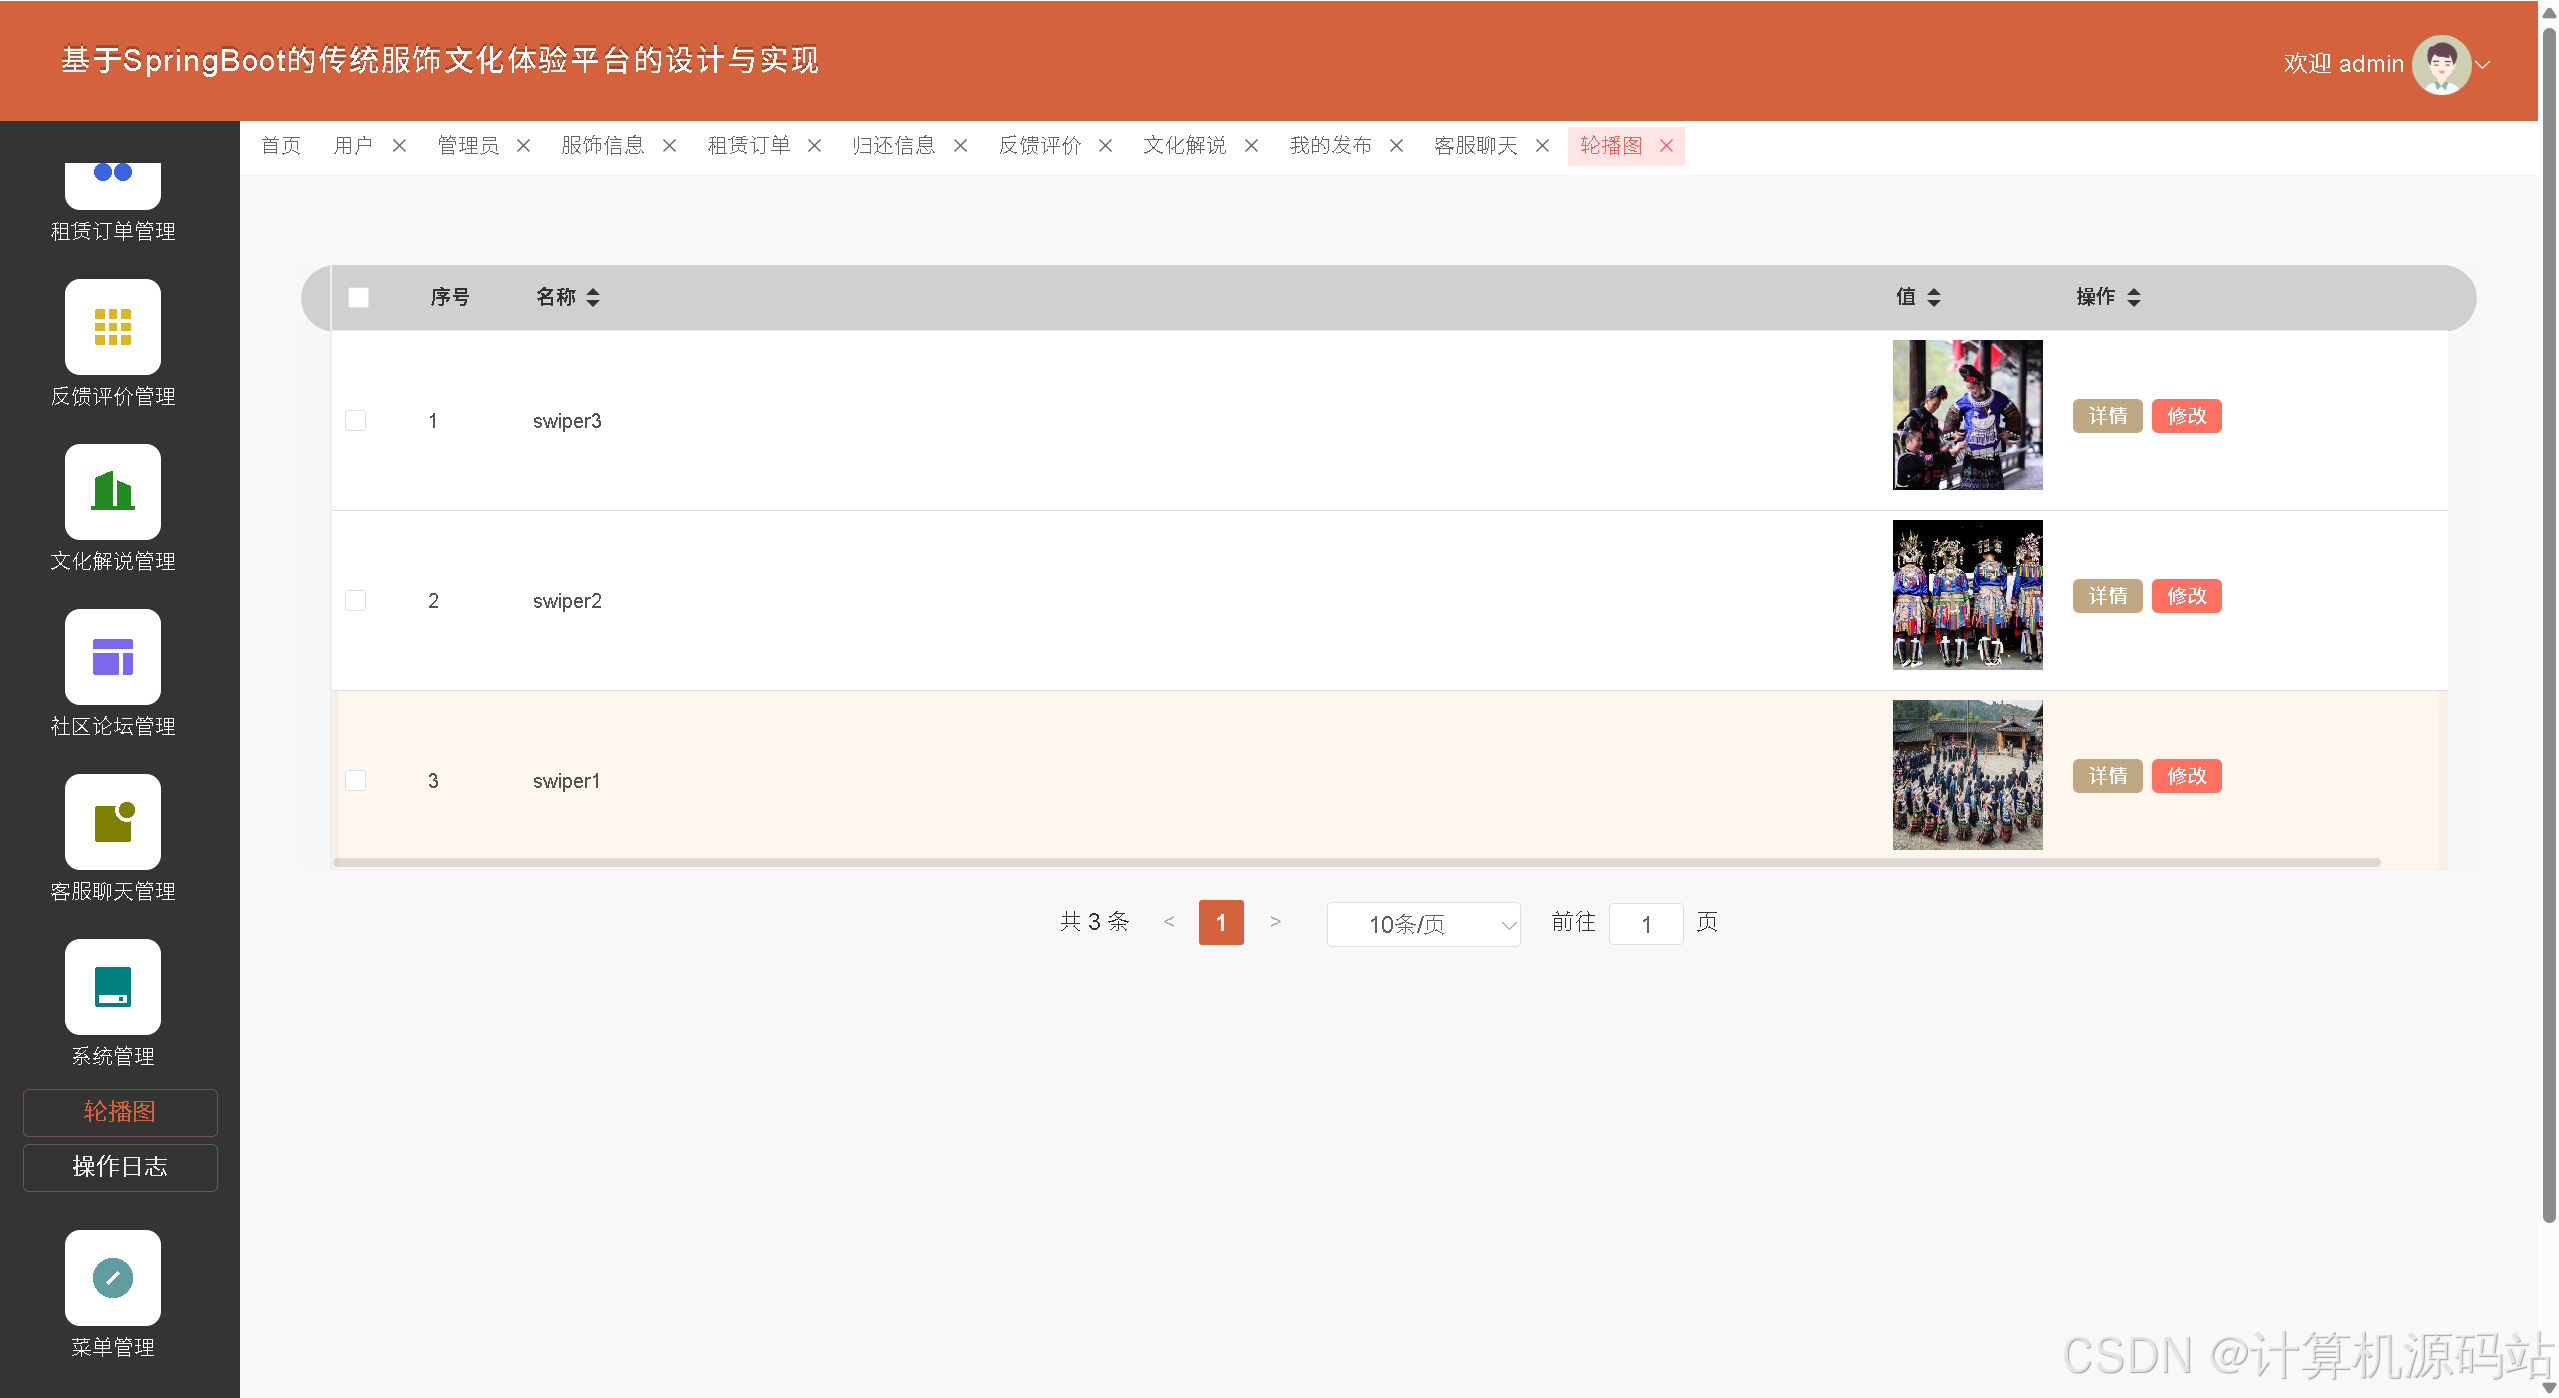Switch to the 服饰信息 tab
This screenshot has height=1398, width=2559.
[x=603, y=146]
